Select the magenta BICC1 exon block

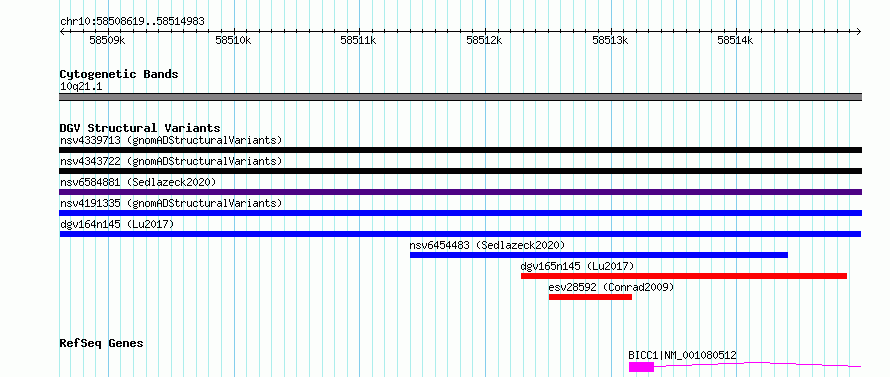tap(641, 367)
